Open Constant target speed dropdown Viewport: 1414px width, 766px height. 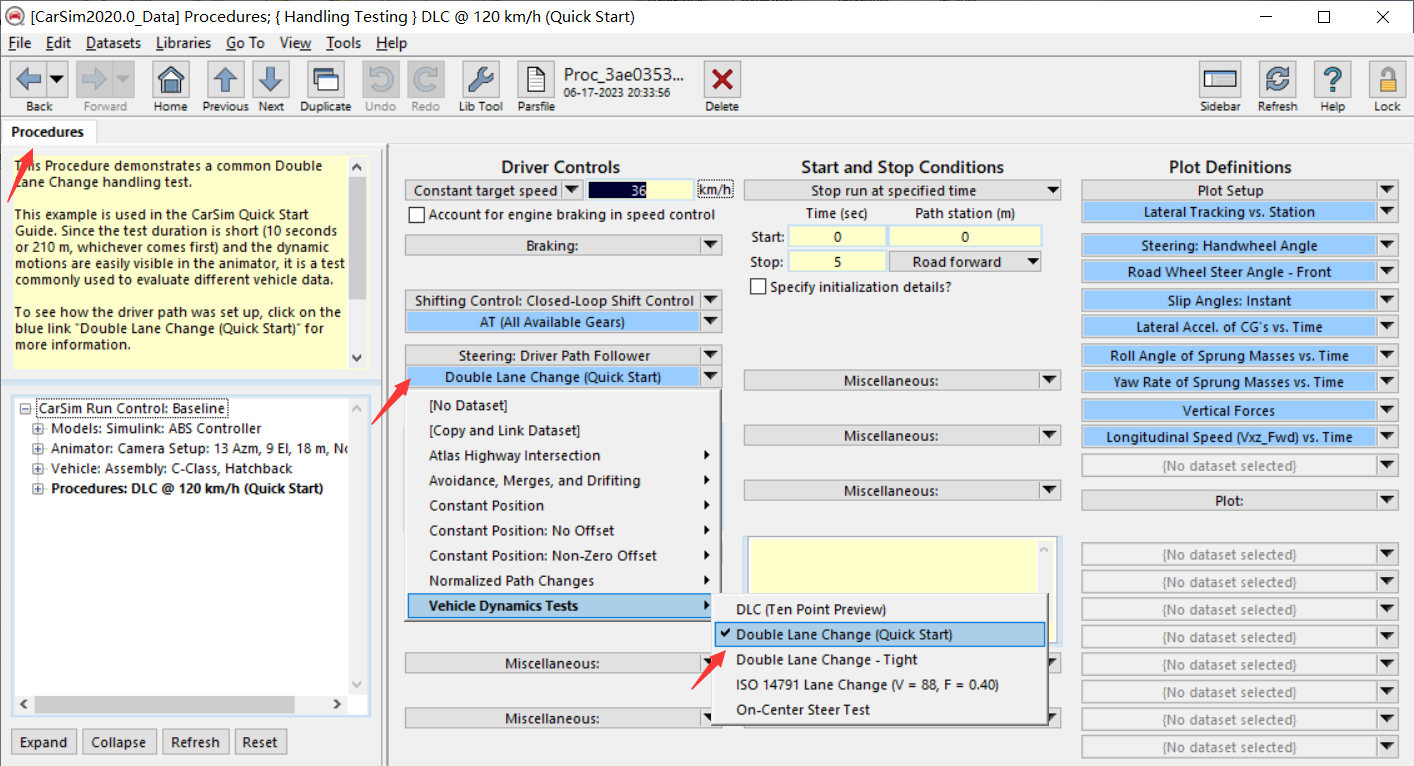click(x=571, y=190)
